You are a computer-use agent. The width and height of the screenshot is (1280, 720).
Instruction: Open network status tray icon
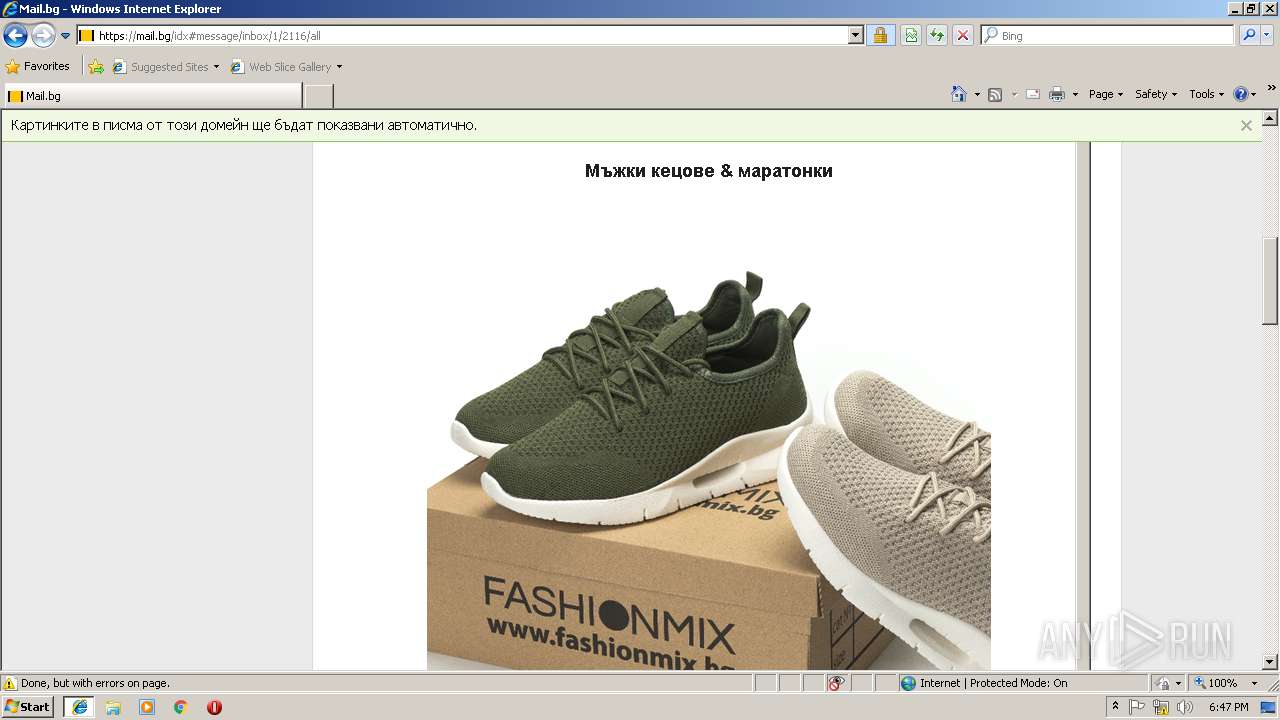[1161, 706]
